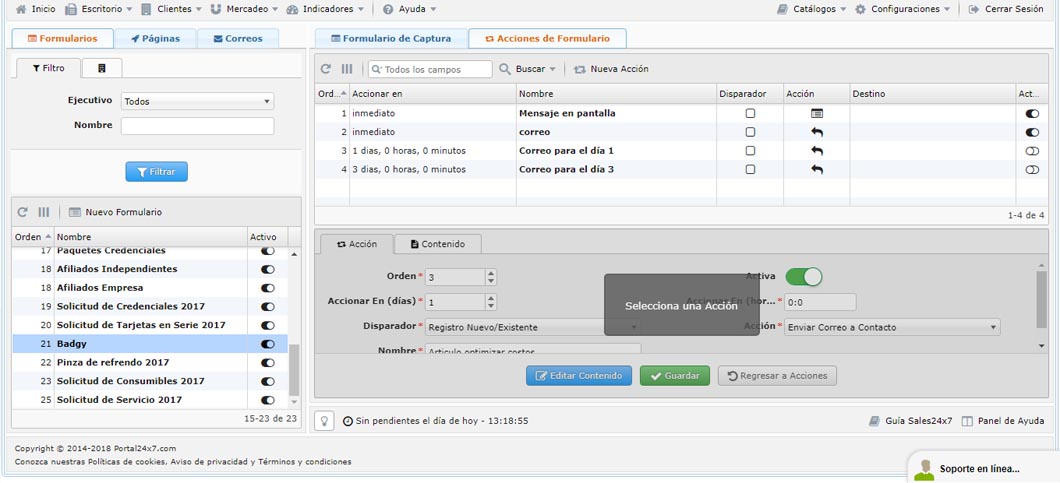Switch to the Páginas tab
The width and height of the screenshot is (1060, 483).
coord(155,39)
